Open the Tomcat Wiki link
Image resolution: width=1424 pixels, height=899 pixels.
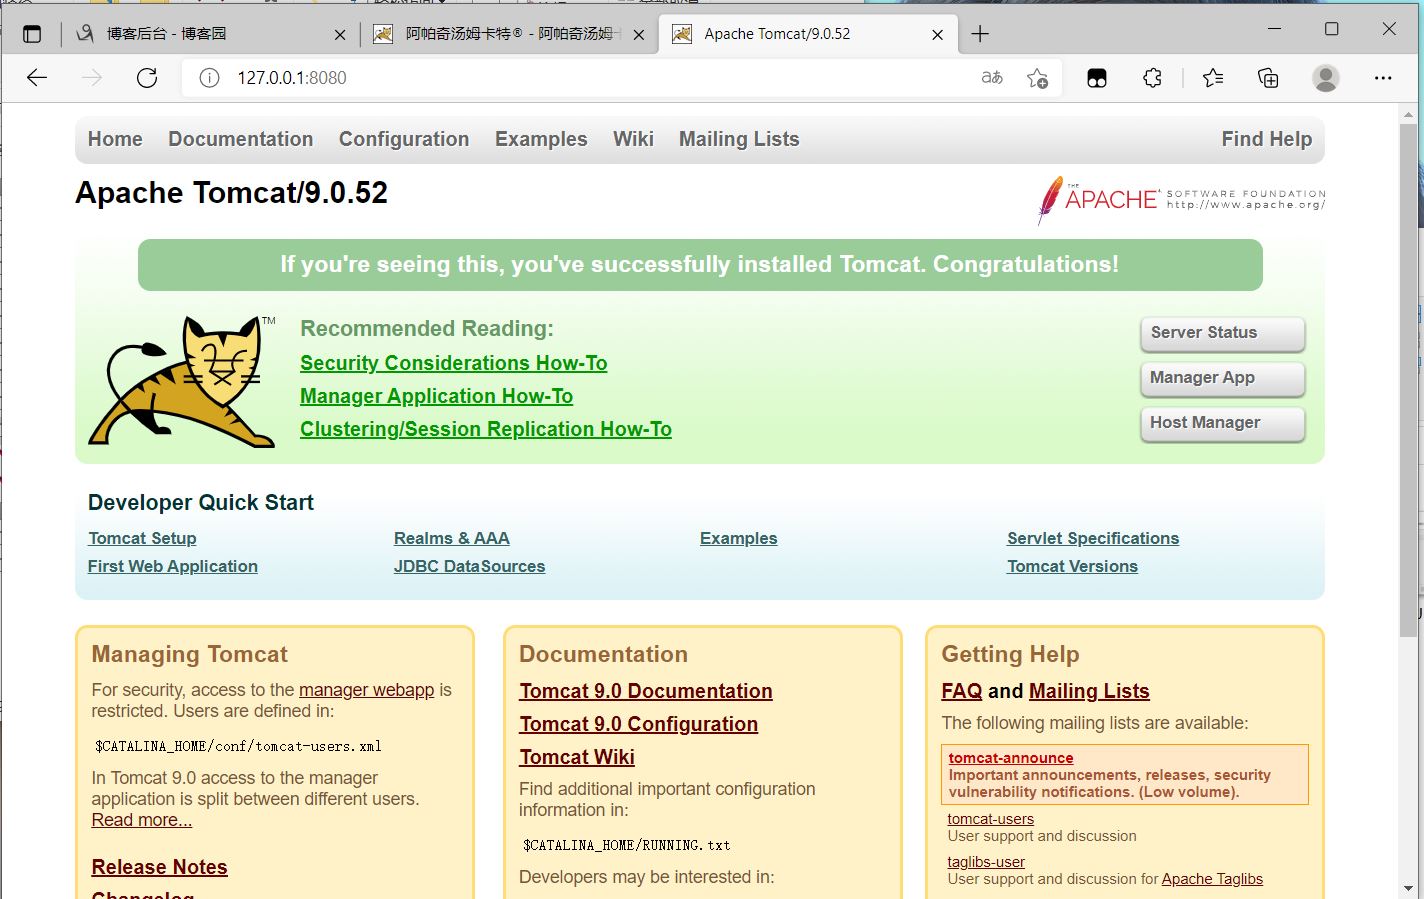coord(577,757)
